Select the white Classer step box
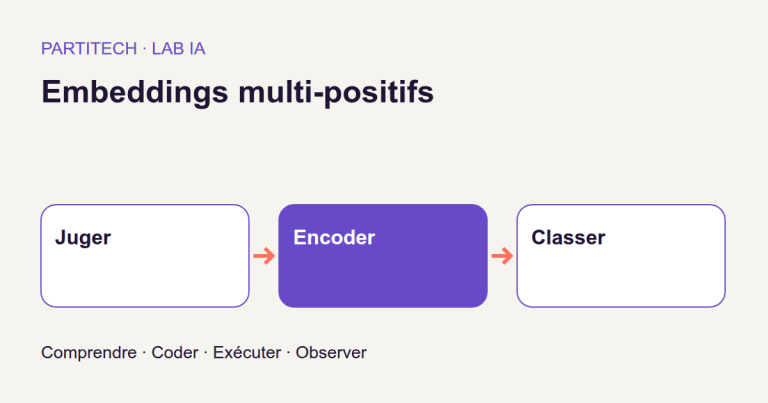The width and height of the screenshot is (768, 403). click(x=621, y=256)
